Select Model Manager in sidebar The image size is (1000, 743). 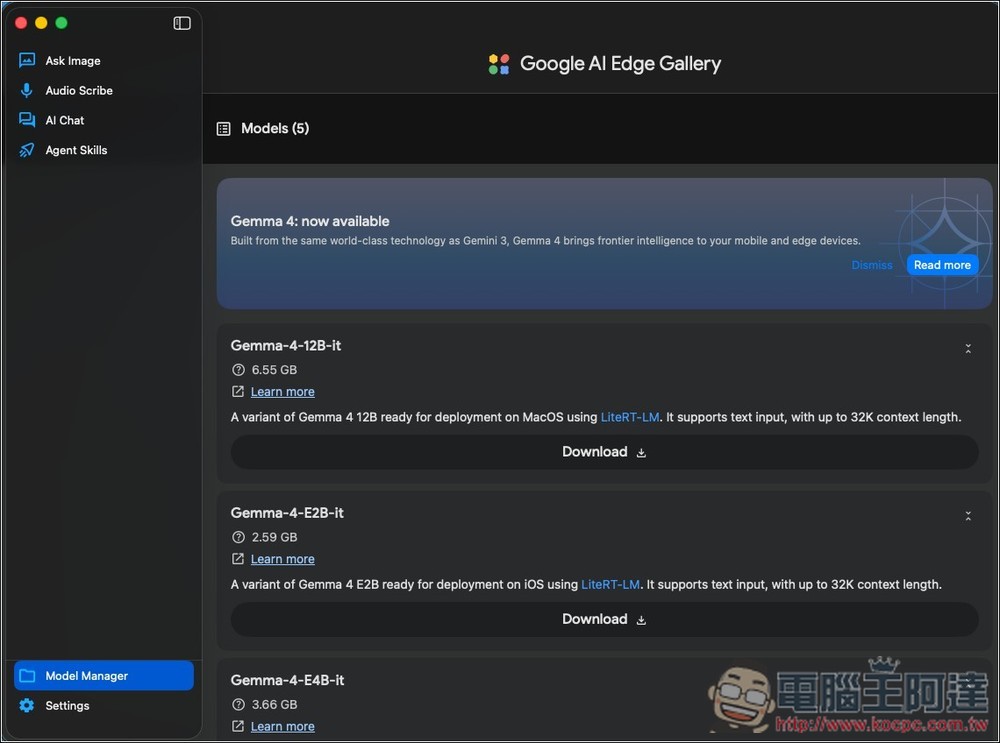click(x=103, y=675)
